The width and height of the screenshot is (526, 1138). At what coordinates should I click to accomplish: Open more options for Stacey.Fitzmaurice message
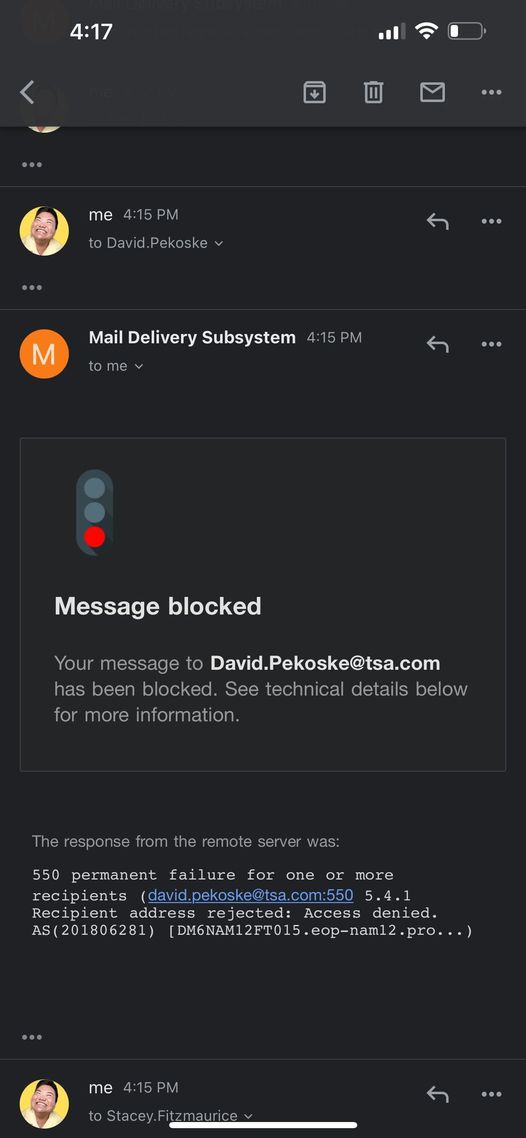[491, 1094]
